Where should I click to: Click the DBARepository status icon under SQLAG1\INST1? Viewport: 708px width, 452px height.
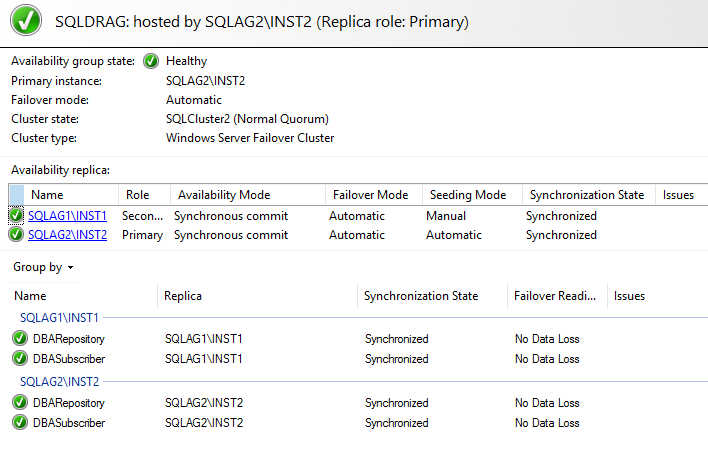pyautogui.click(x=20, y=339)
